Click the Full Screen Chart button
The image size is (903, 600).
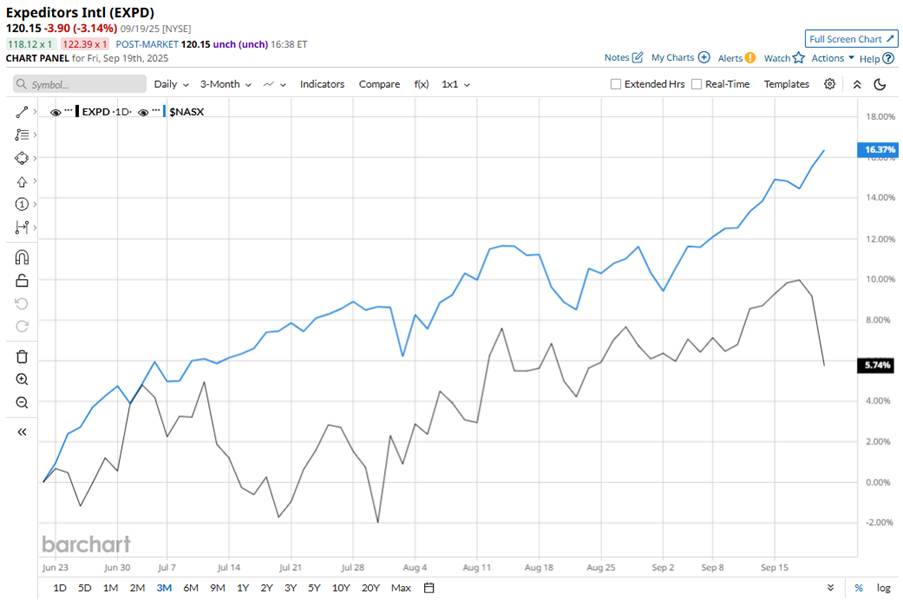[851, 39]
